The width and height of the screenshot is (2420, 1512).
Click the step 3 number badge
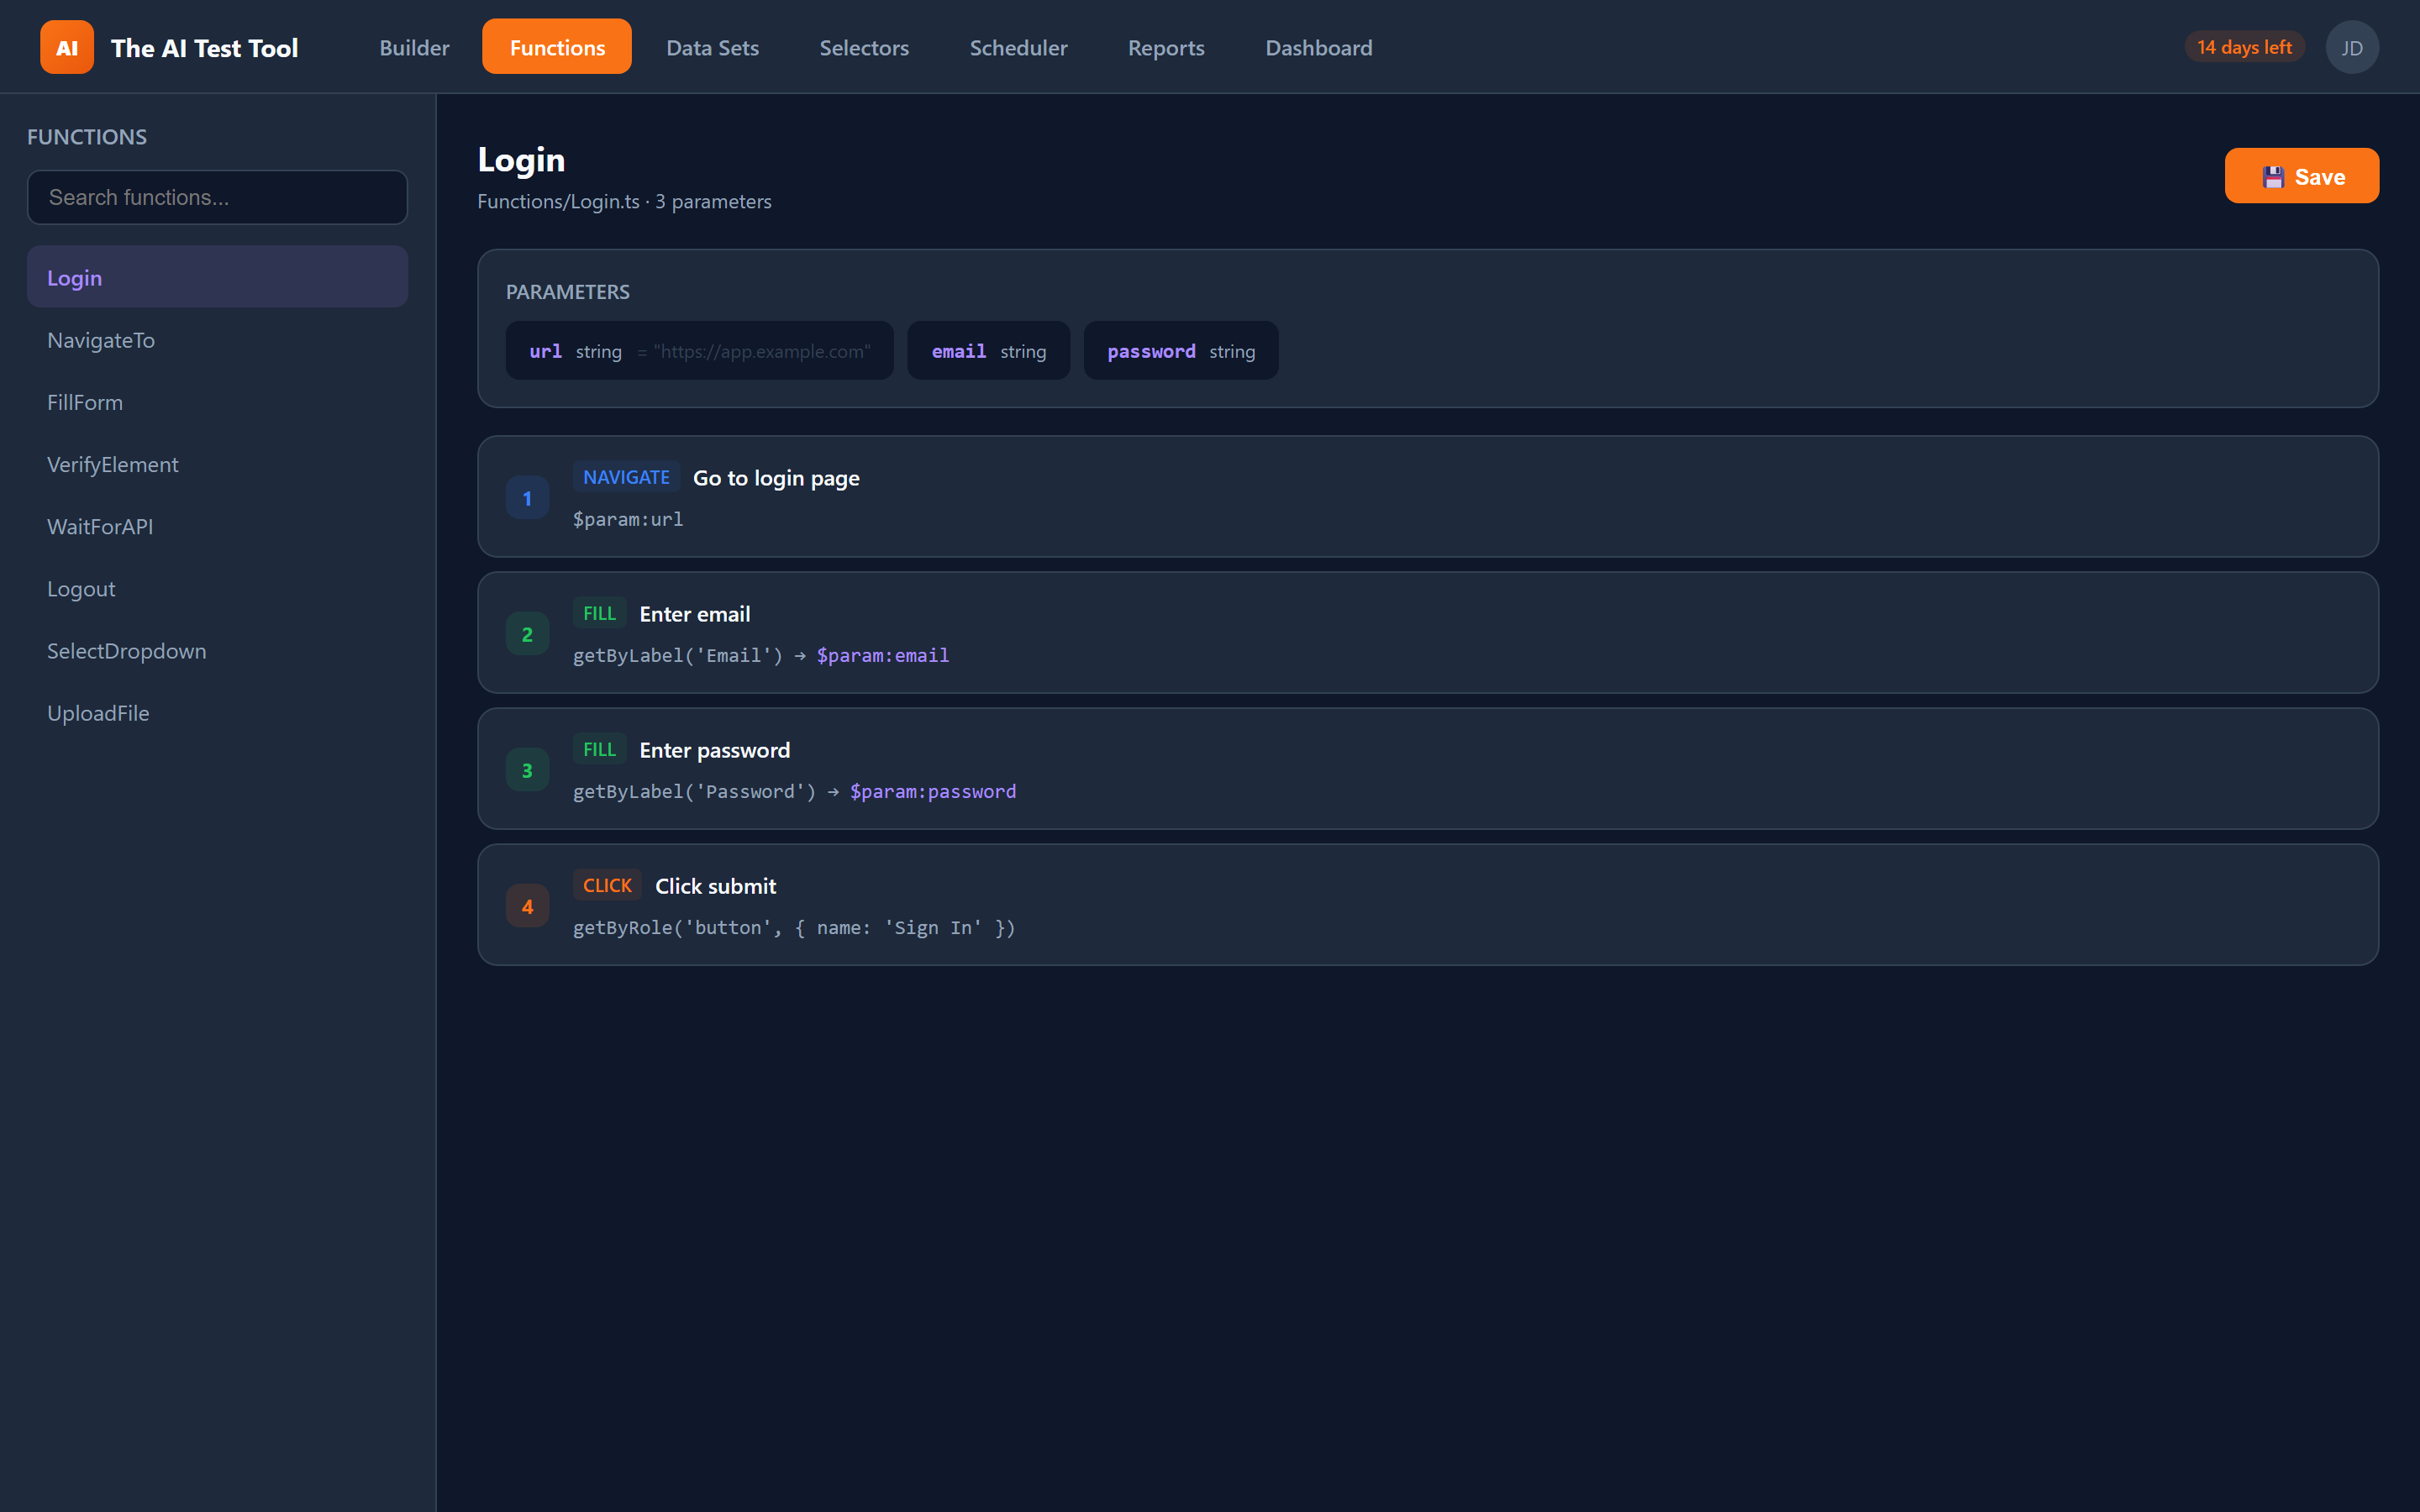pyautogui.click(x=527, y=769)
